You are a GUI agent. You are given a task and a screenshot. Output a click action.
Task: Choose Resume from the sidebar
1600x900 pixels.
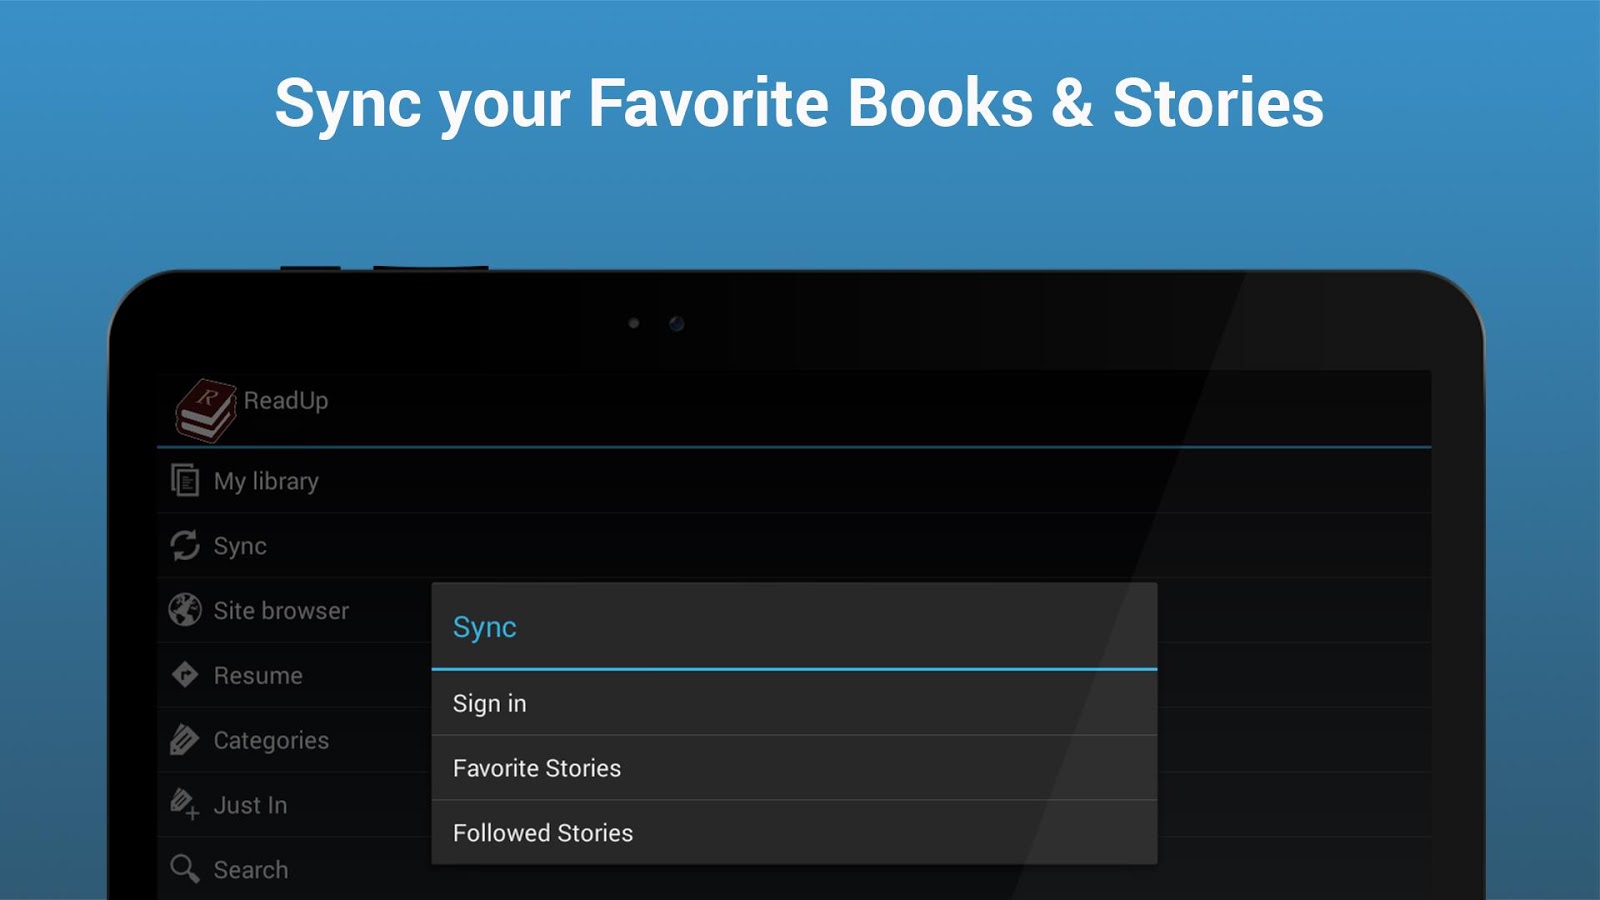click(x=257, y=675)
